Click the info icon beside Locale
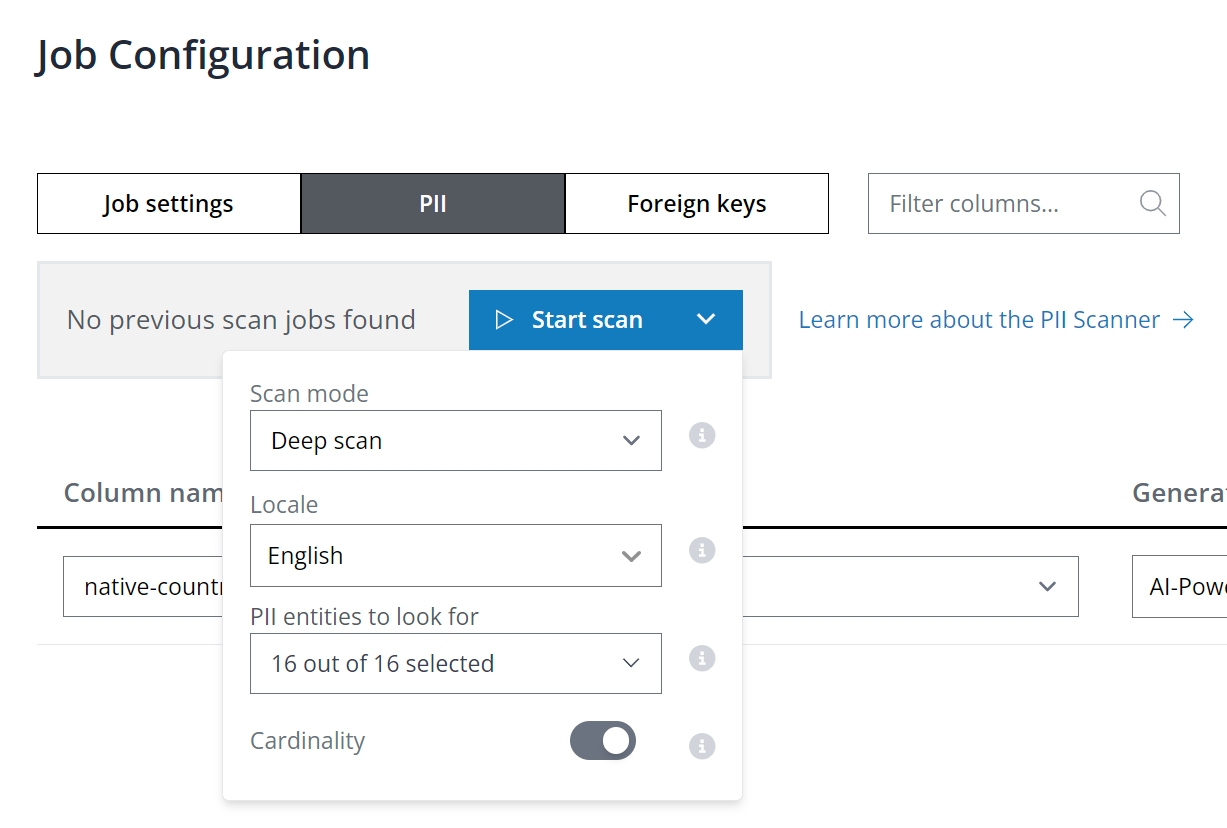 coord(702,550)
